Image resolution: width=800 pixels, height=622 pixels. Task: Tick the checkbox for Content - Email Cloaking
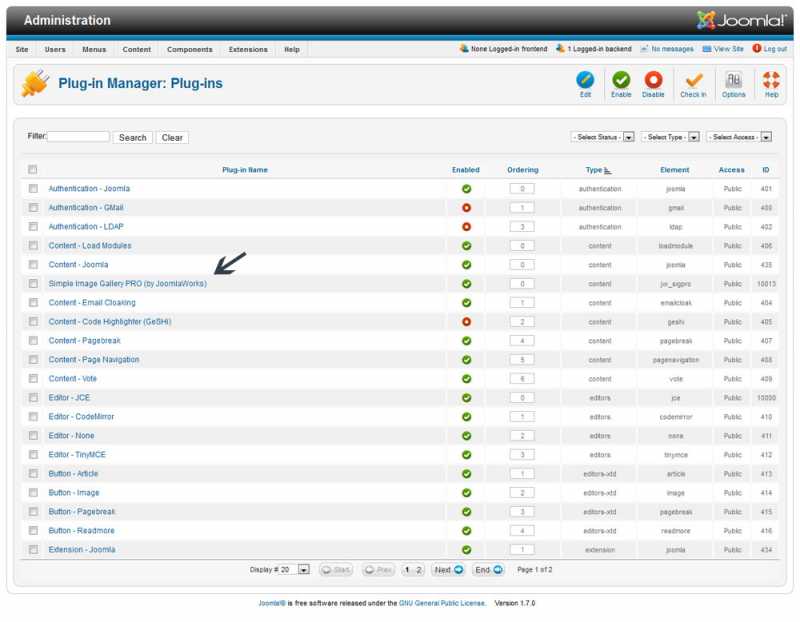pyautogui.click(x=33, y=303)
